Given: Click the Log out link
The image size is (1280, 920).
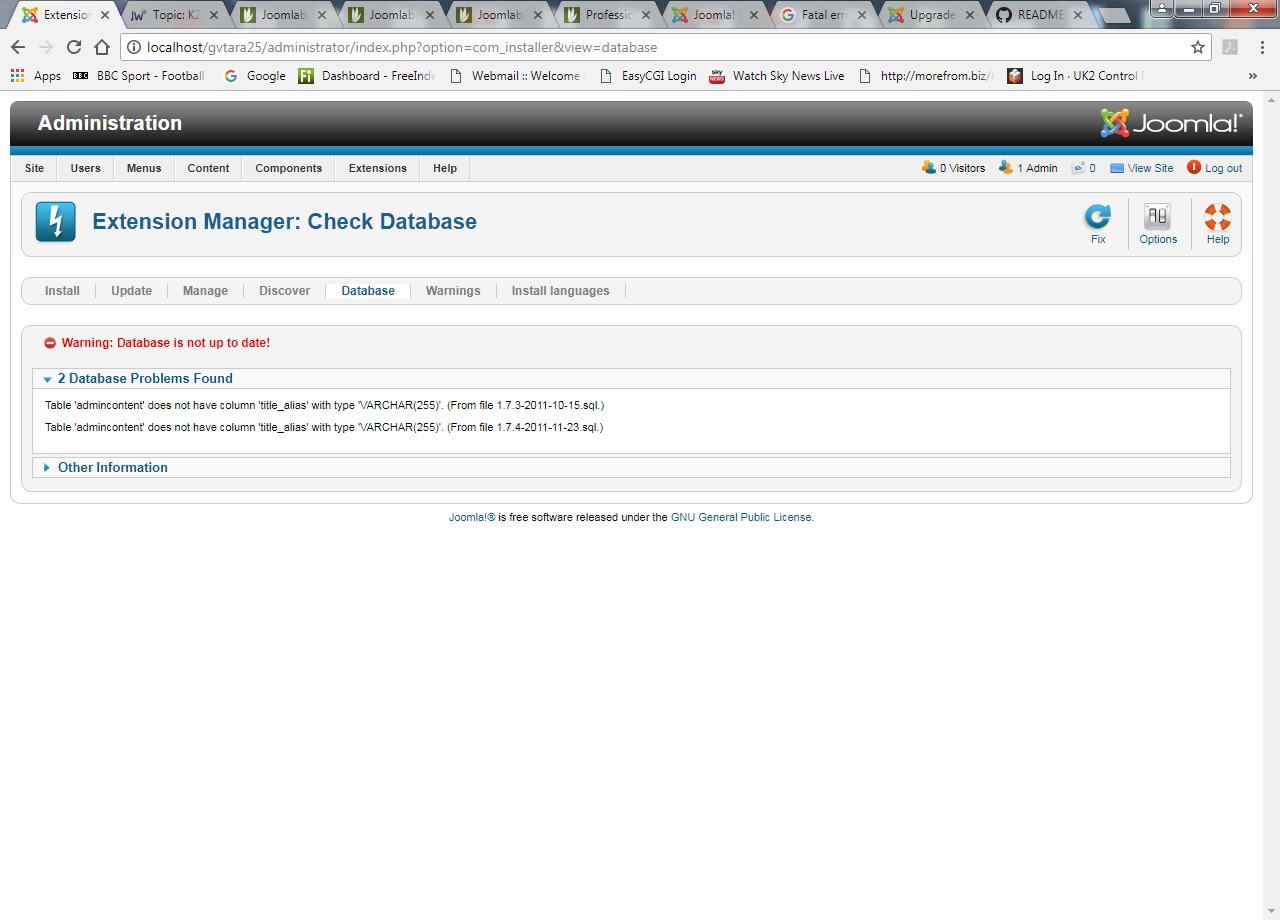Looking at the screenshot, I should click(x=1214, y=168).
